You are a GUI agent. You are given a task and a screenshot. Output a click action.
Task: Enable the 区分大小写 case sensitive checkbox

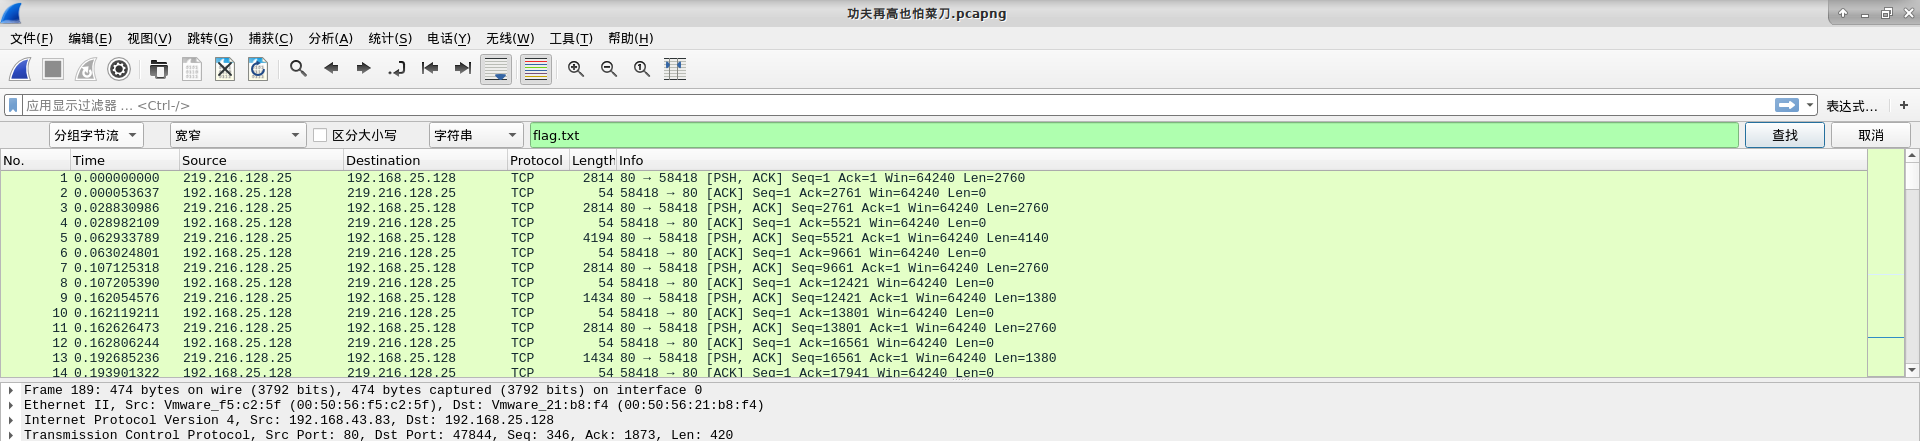click(320, 135)
